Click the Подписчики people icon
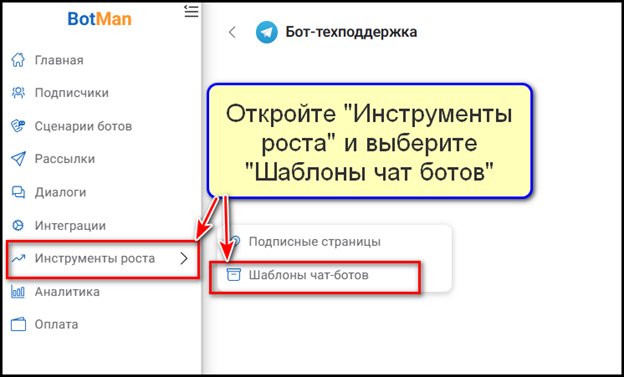Viewport: 624px width, 377px height. tap(18, 93)
